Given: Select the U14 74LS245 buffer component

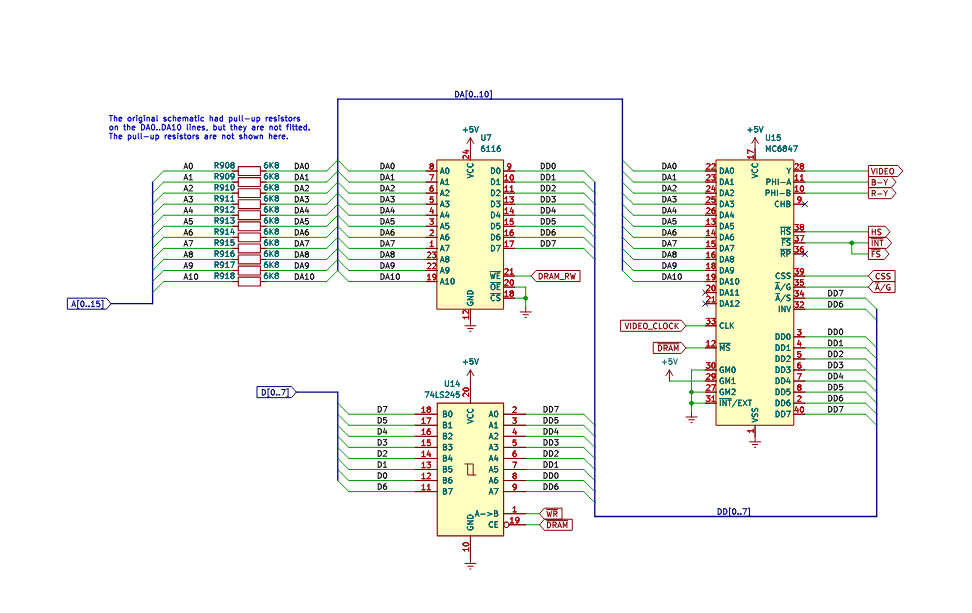Looking at the screenshot, I should coord(469,468).
